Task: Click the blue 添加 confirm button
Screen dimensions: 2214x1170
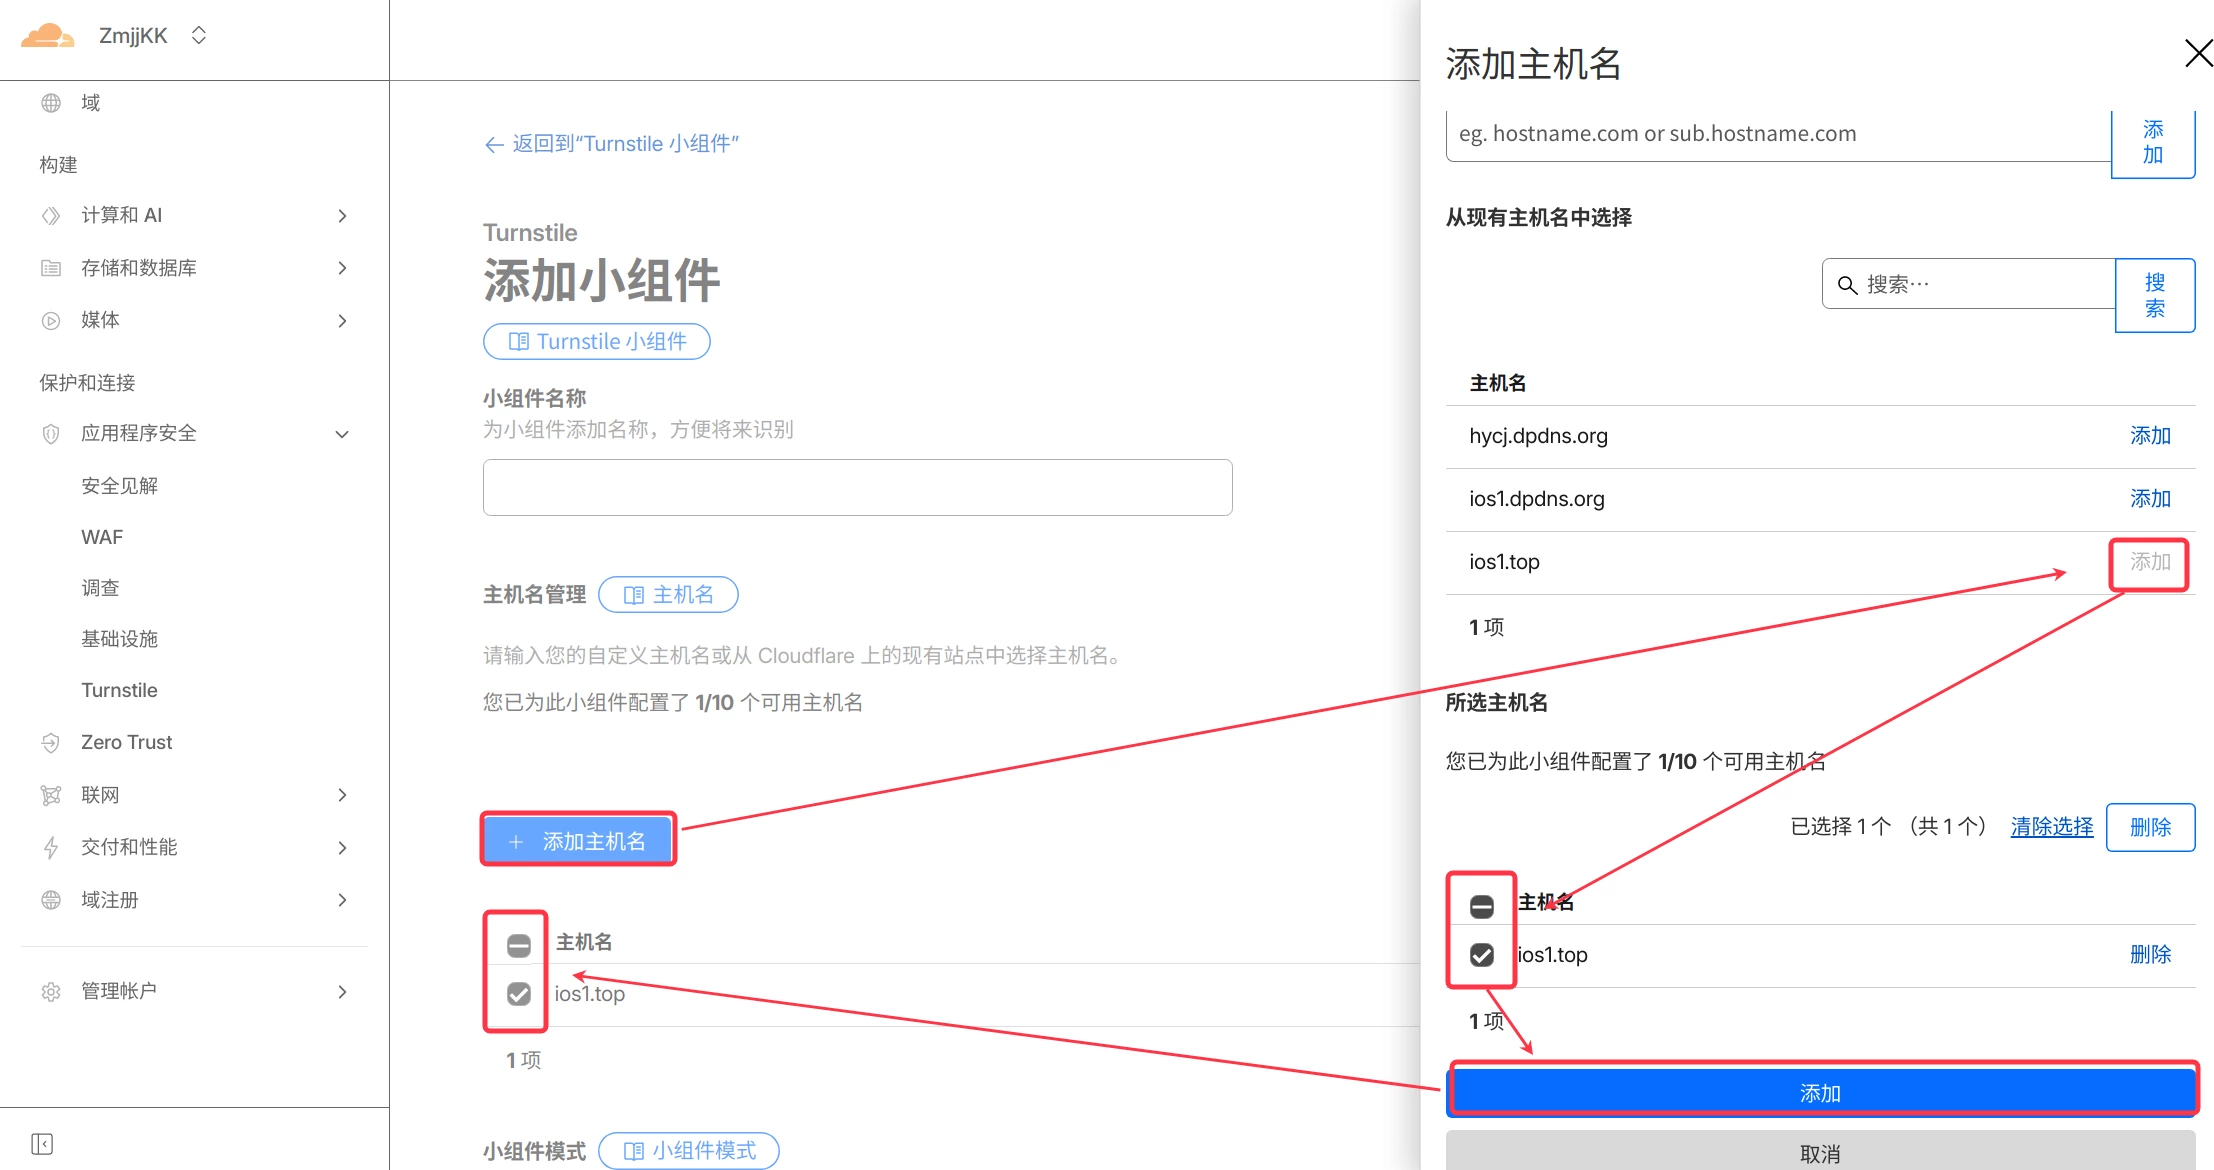Action: coord(1819,1092)
